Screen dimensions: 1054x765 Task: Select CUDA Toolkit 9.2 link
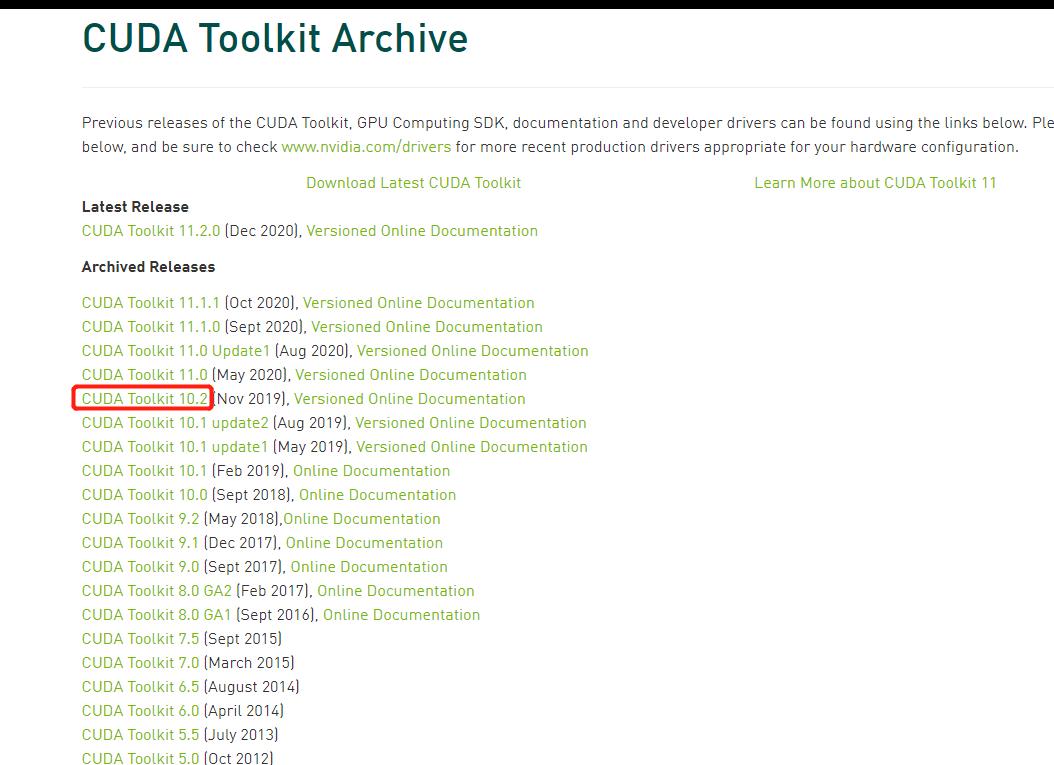pos(140,520)
